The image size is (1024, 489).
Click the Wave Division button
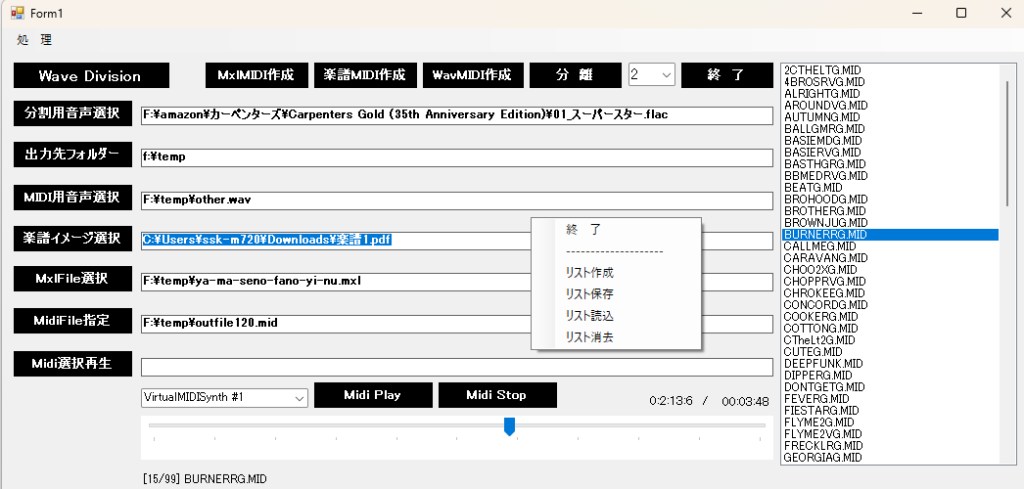pyautogui.click(x=90, y=76)
